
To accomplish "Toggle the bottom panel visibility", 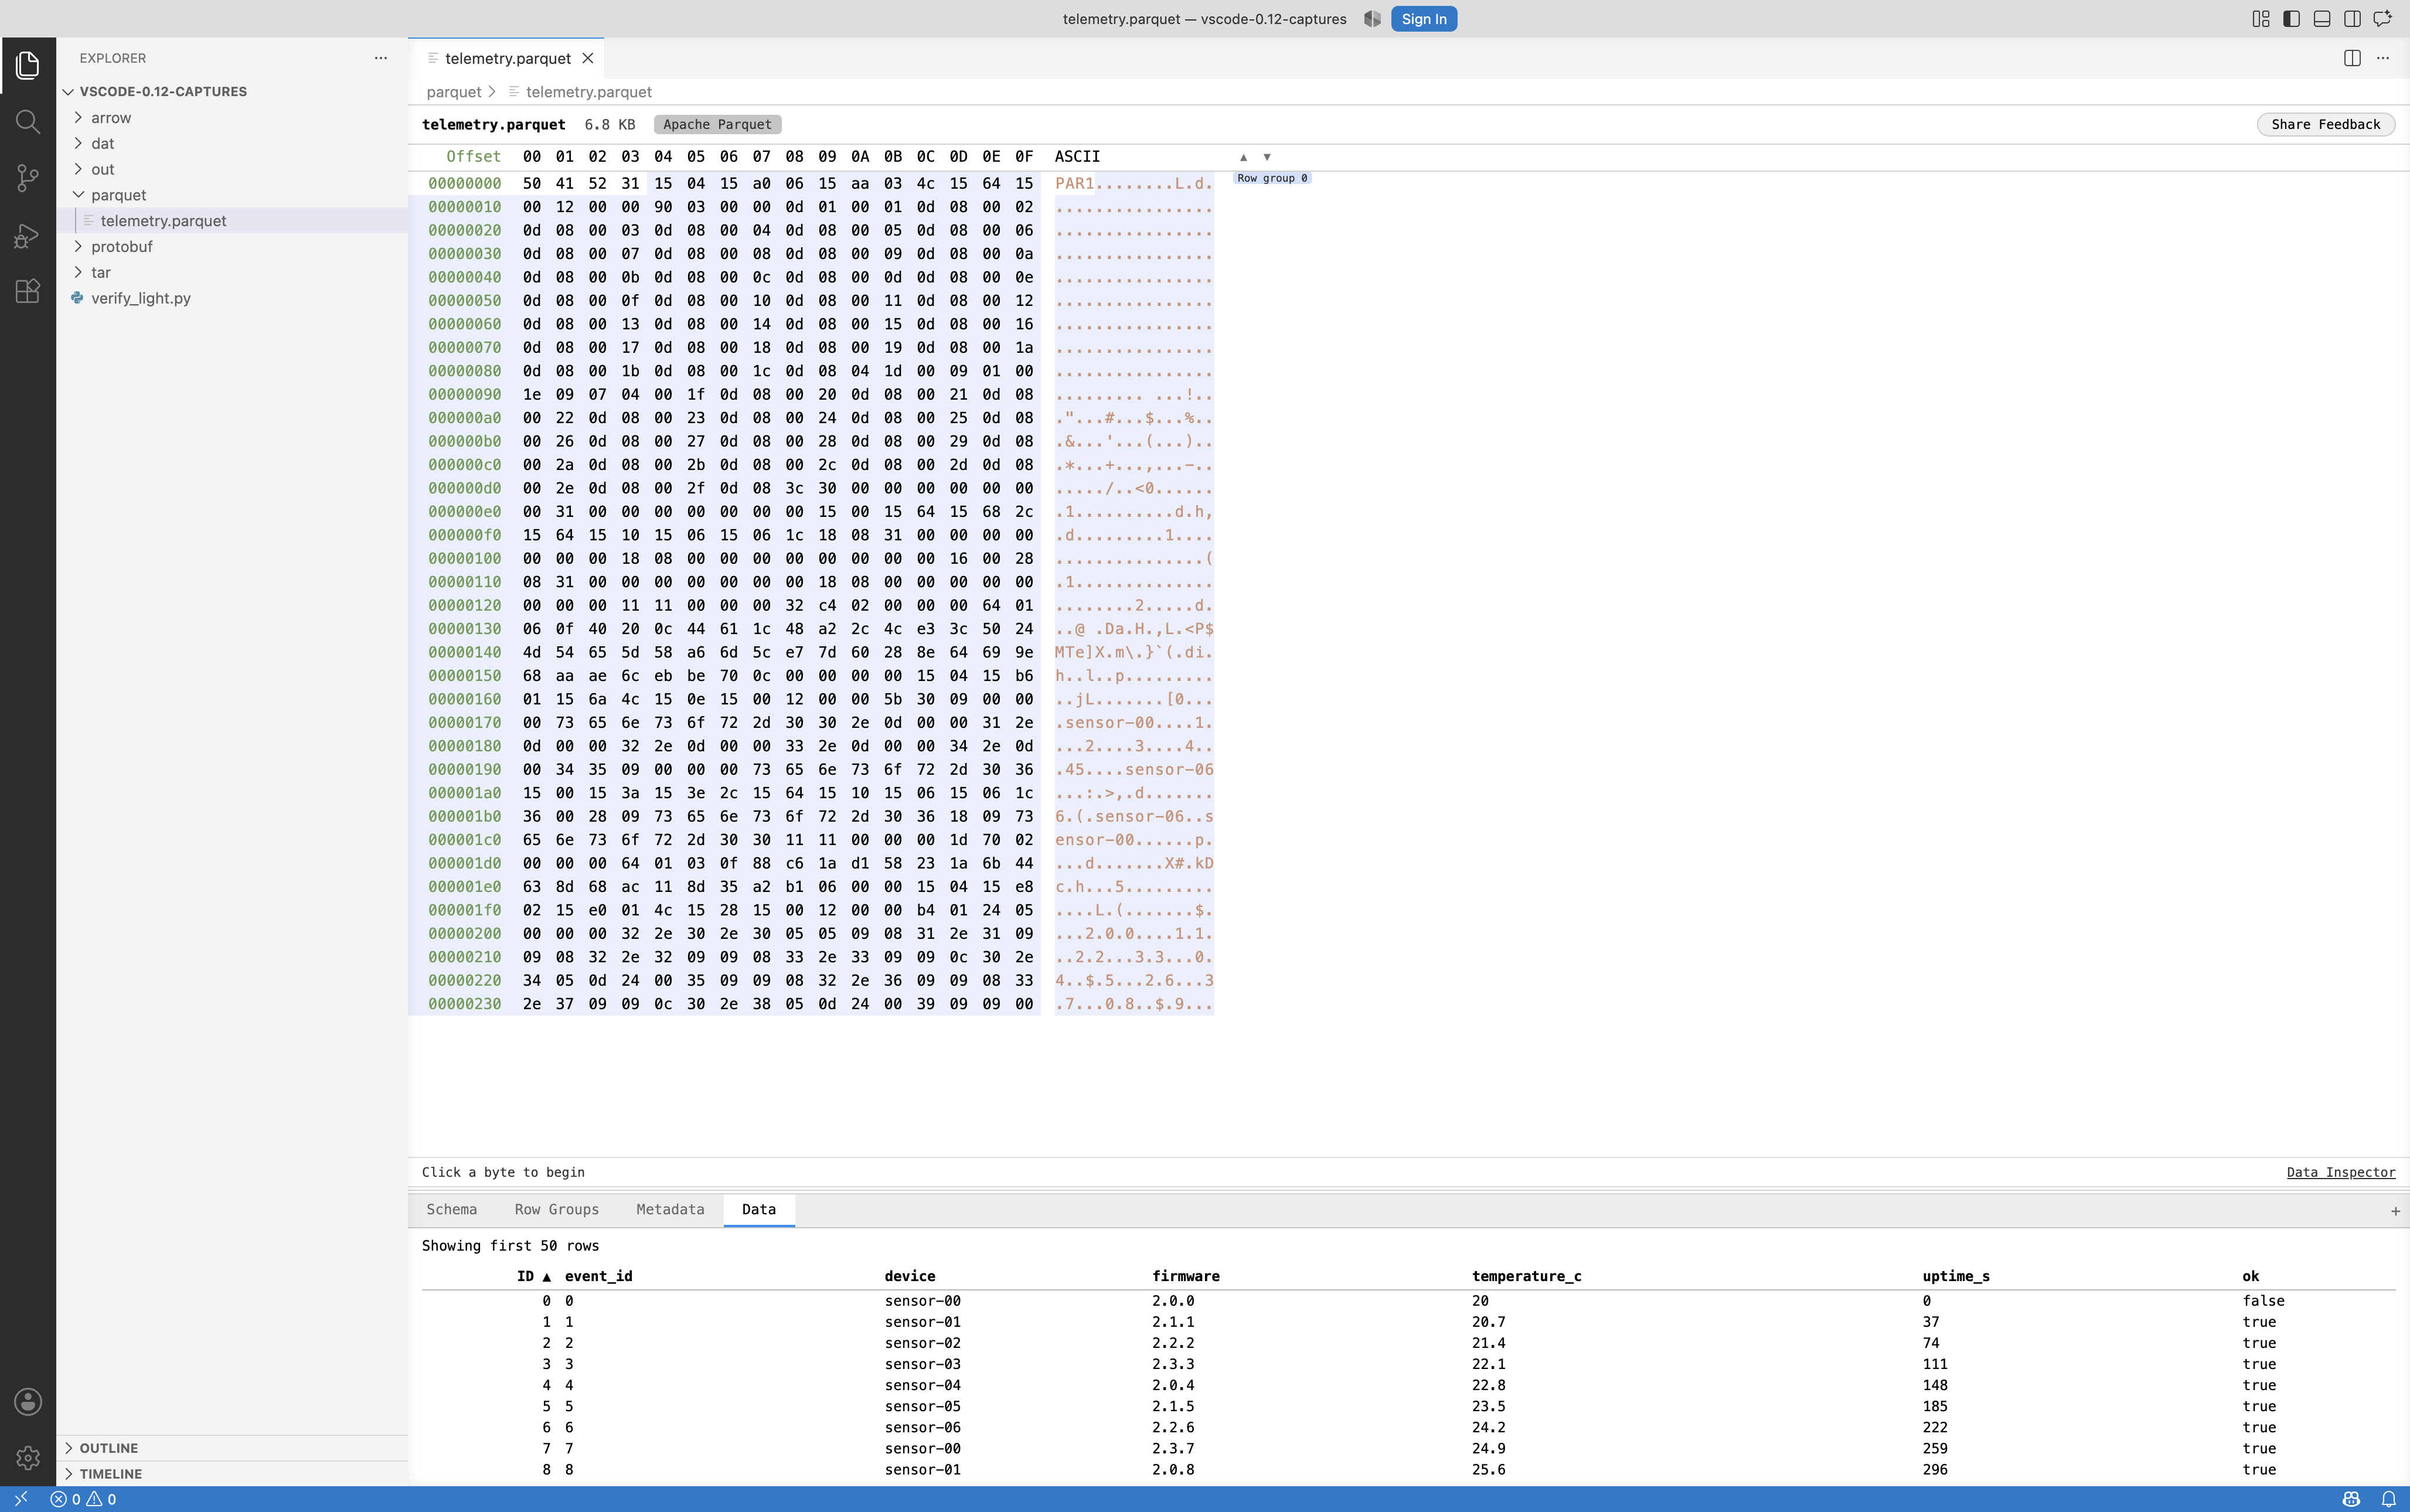I will tap(2322, 19).
